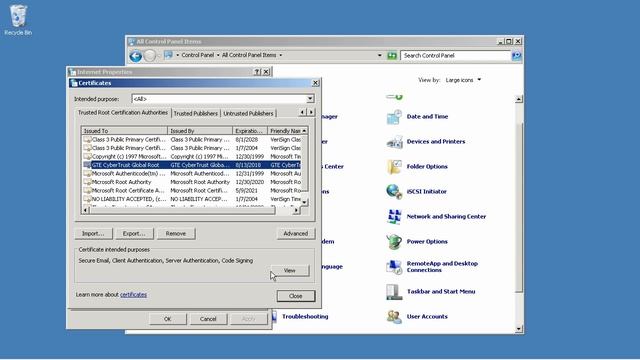The image size is (640, 360).
Task: Click OK in Internet Properties
Action: [x=167, y=319]
